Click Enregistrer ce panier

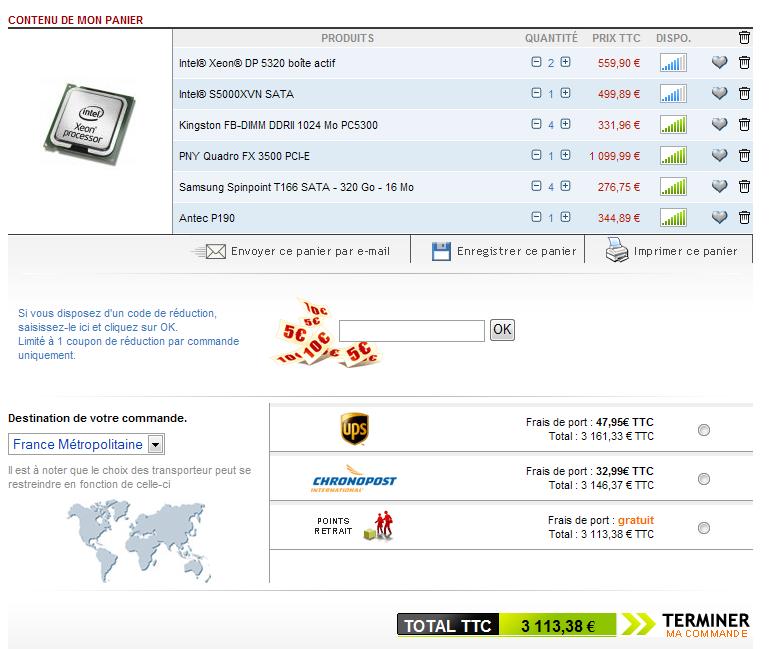[516, 251]
